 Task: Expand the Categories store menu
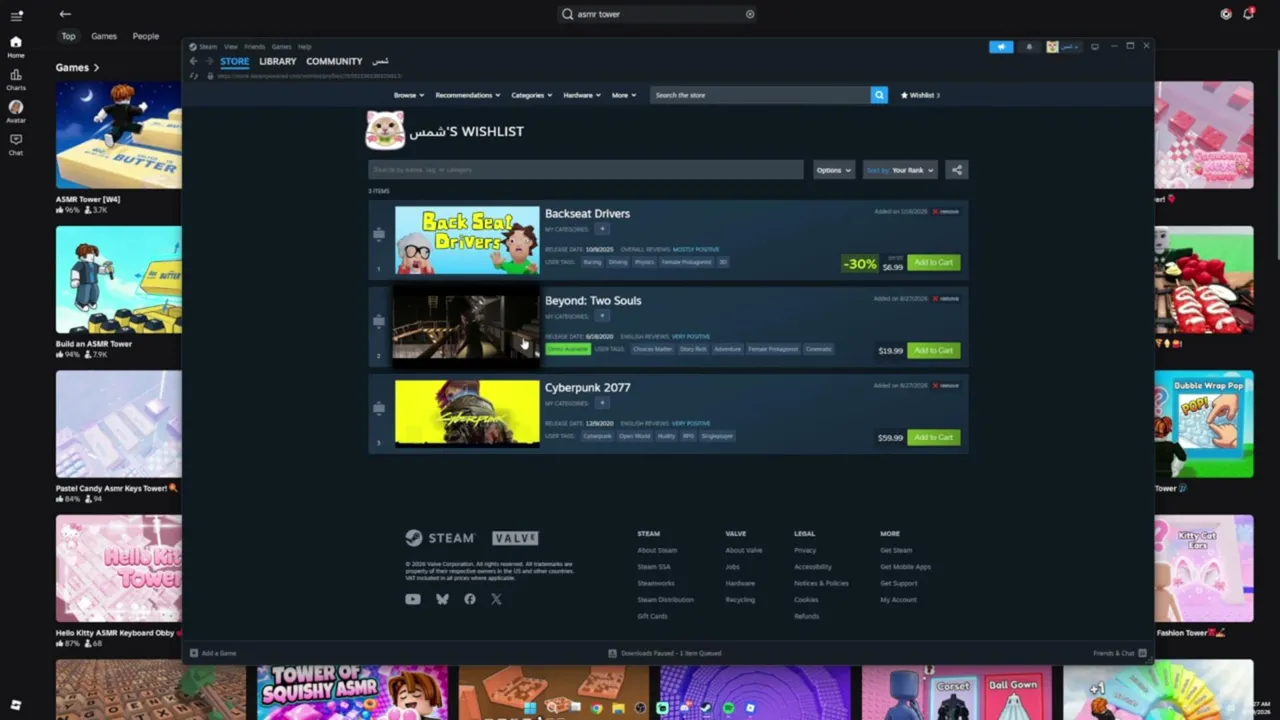[x=532, y=95]
